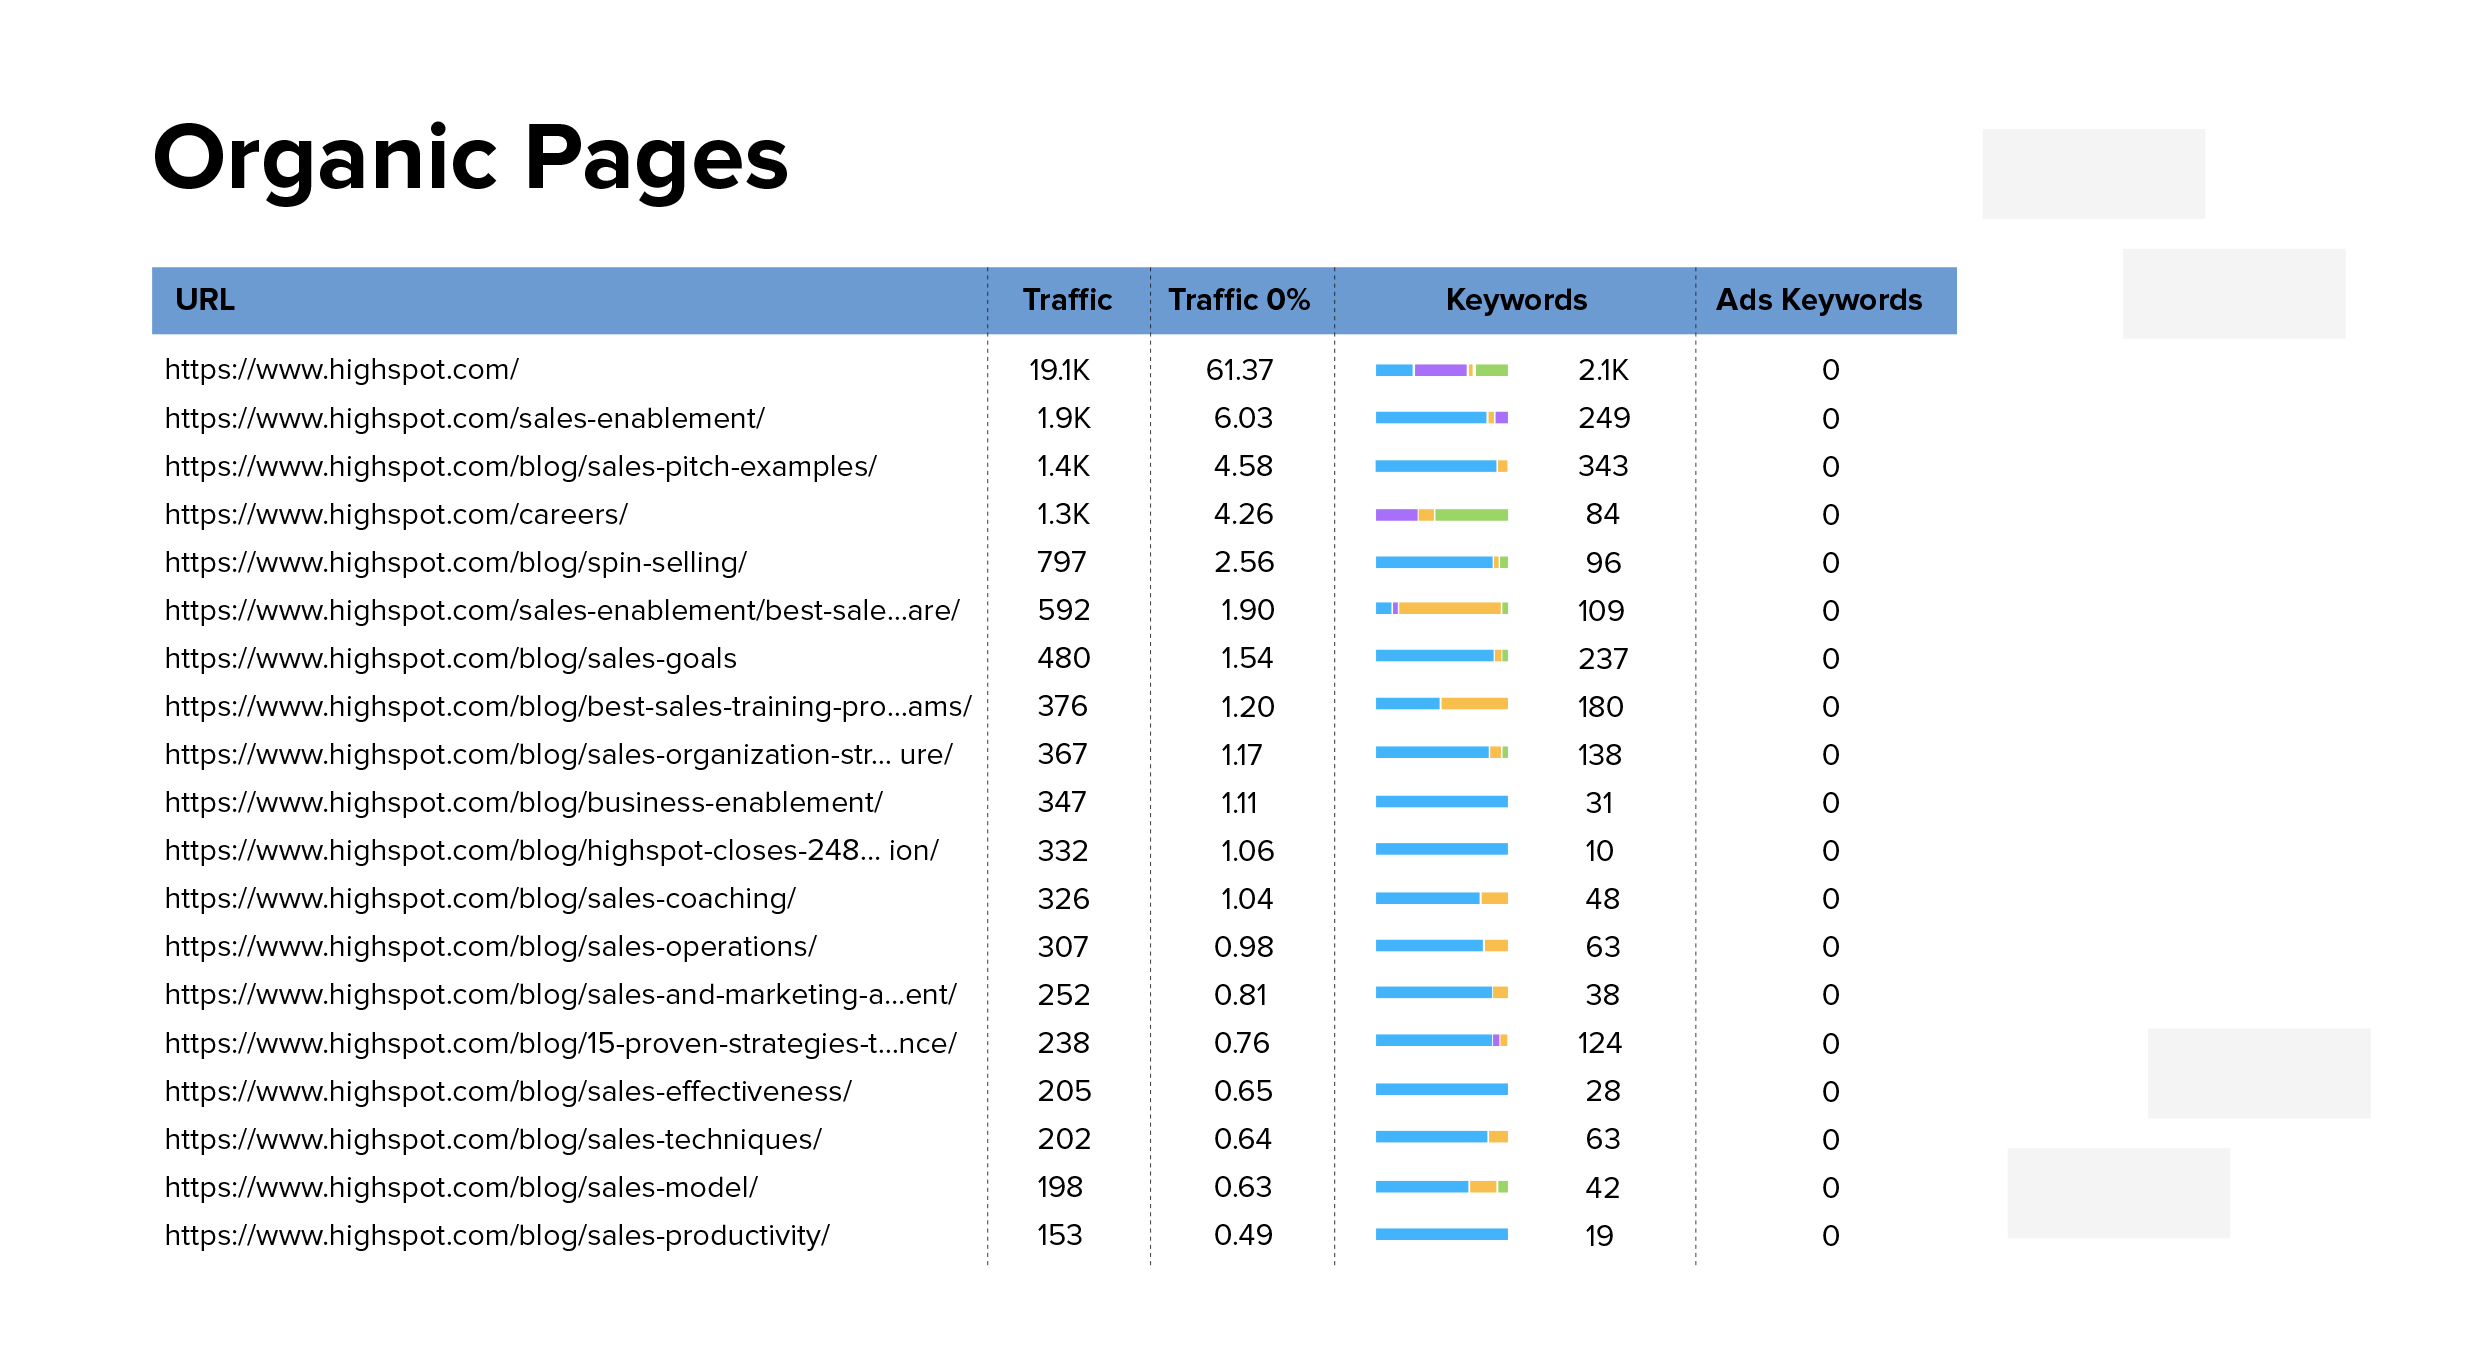Click keyword distribution bar for homepage row
Screen dimensions: 2480x1370
pyautogui.click(x=1441, y=370)
